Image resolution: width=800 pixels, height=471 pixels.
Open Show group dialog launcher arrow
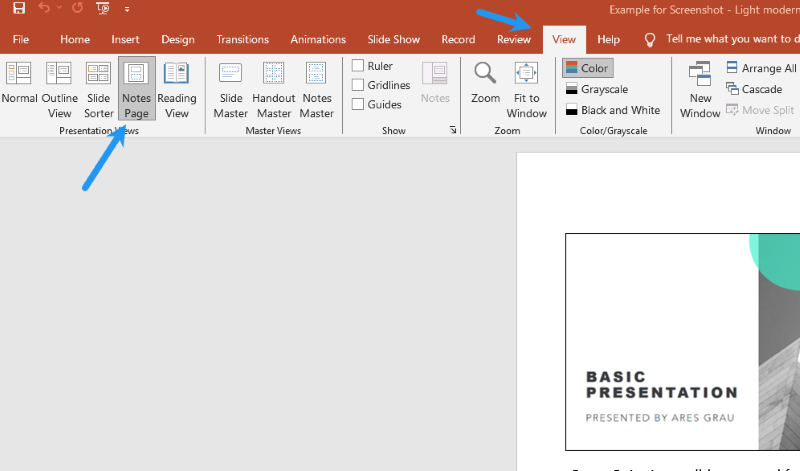pyautogui.click(x=453, y=130)
